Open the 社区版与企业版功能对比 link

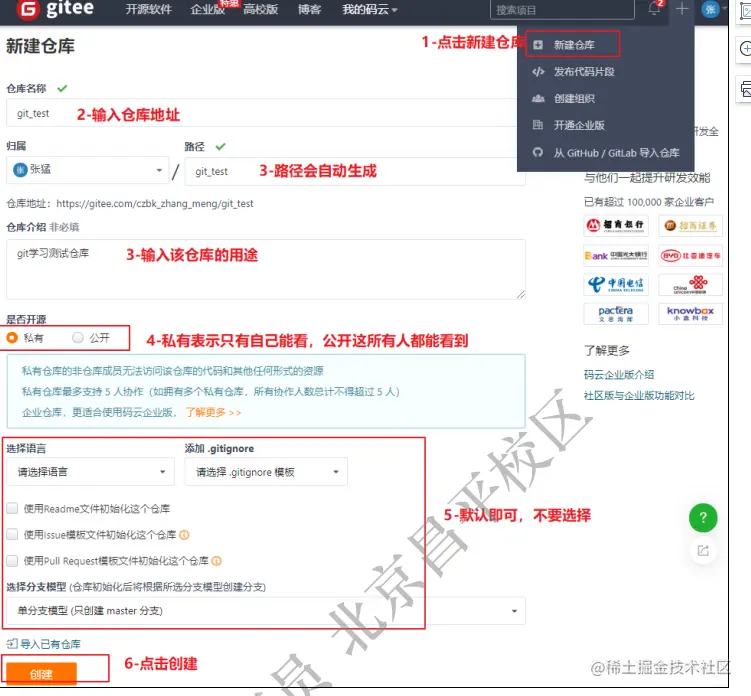coord(639,396)
